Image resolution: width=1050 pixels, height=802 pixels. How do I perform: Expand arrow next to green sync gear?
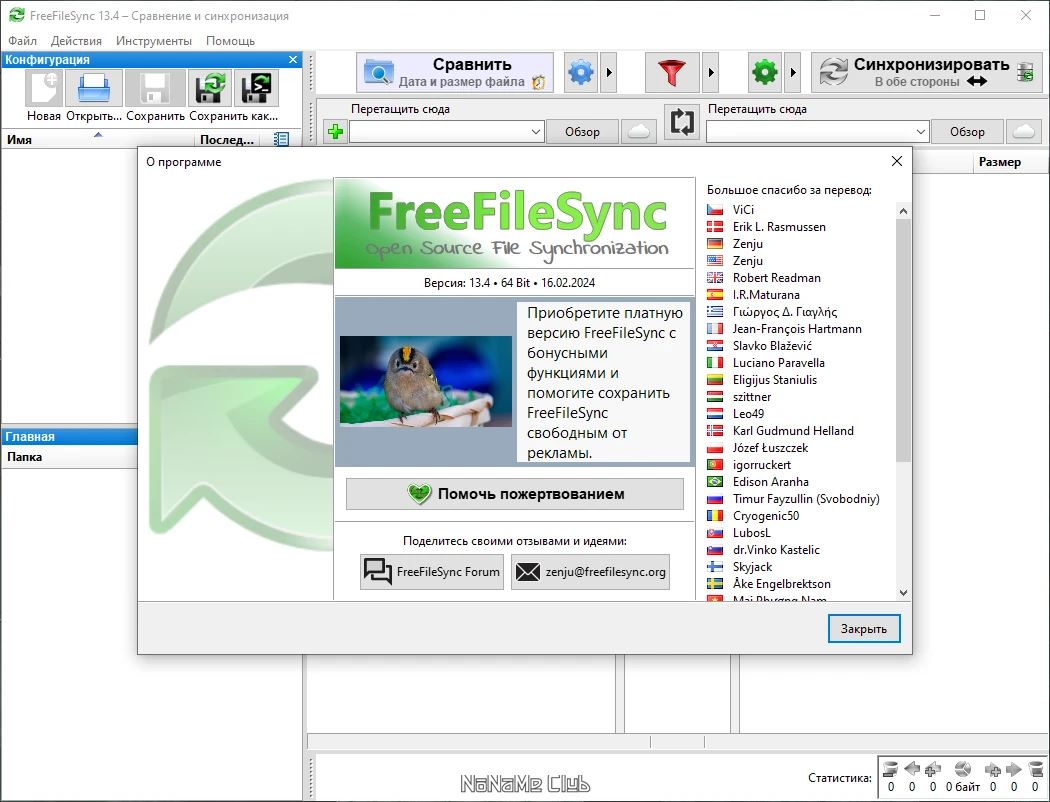(x=793, y=72)
